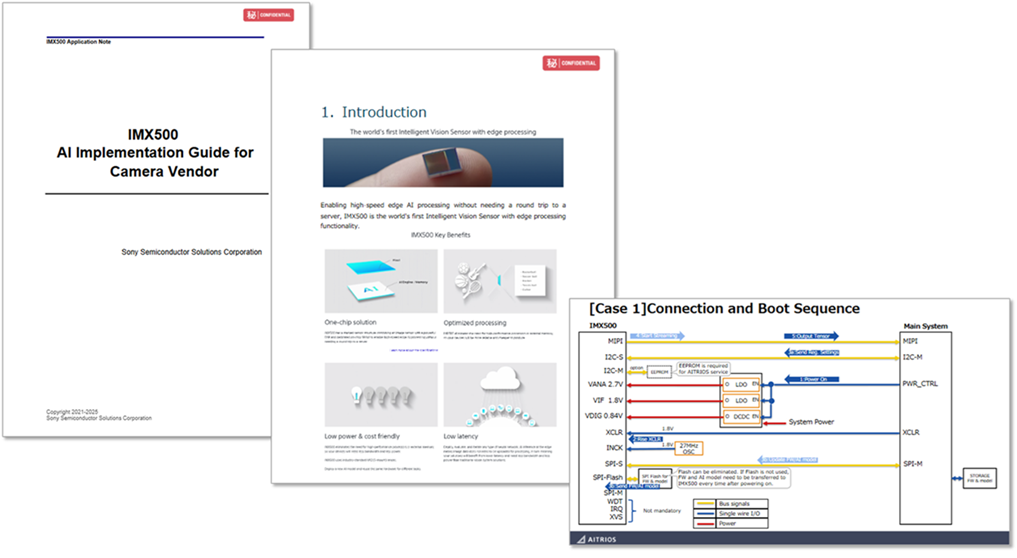This screenshot has height=558, width=1017.
Task: Click the 'Rise XCLR' arrow
Action: pyautogui.click(x=645, y=439)
